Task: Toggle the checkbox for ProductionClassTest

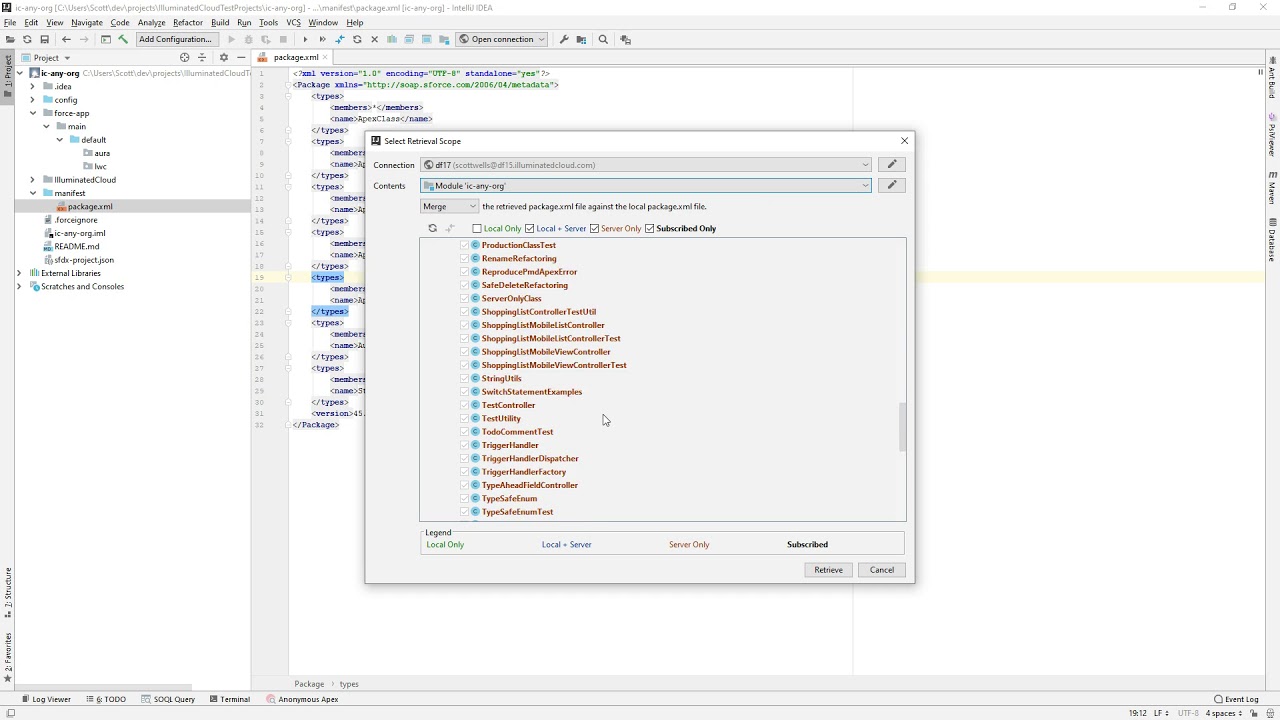Action: click(464, 245)
